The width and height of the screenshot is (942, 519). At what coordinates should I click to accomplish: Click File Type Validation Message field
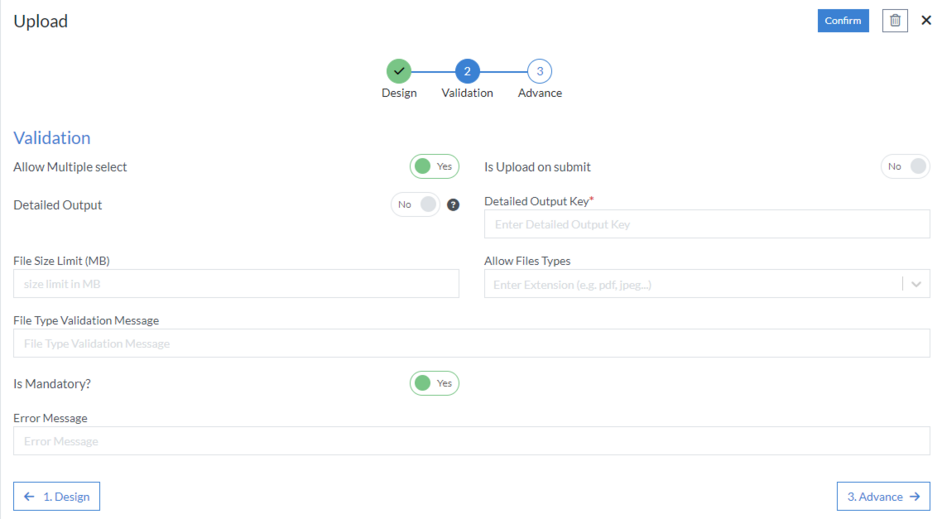pyautogui.click(x=471, y=343)
